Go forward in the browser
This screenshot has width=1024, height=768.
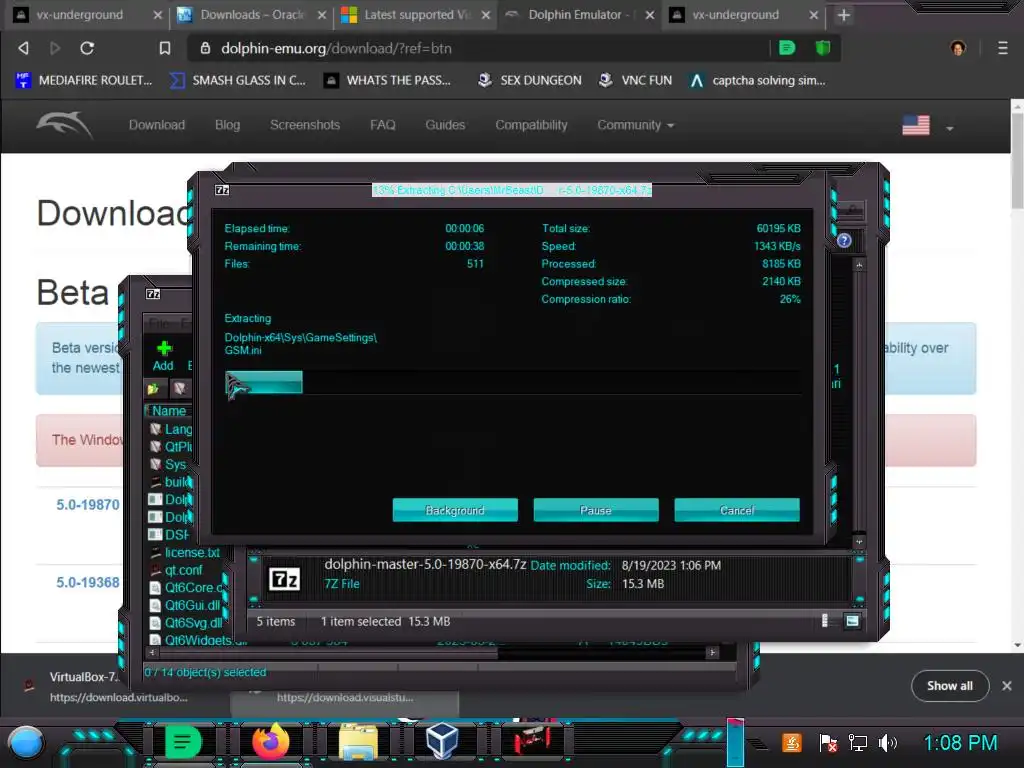tap(55, 48)
